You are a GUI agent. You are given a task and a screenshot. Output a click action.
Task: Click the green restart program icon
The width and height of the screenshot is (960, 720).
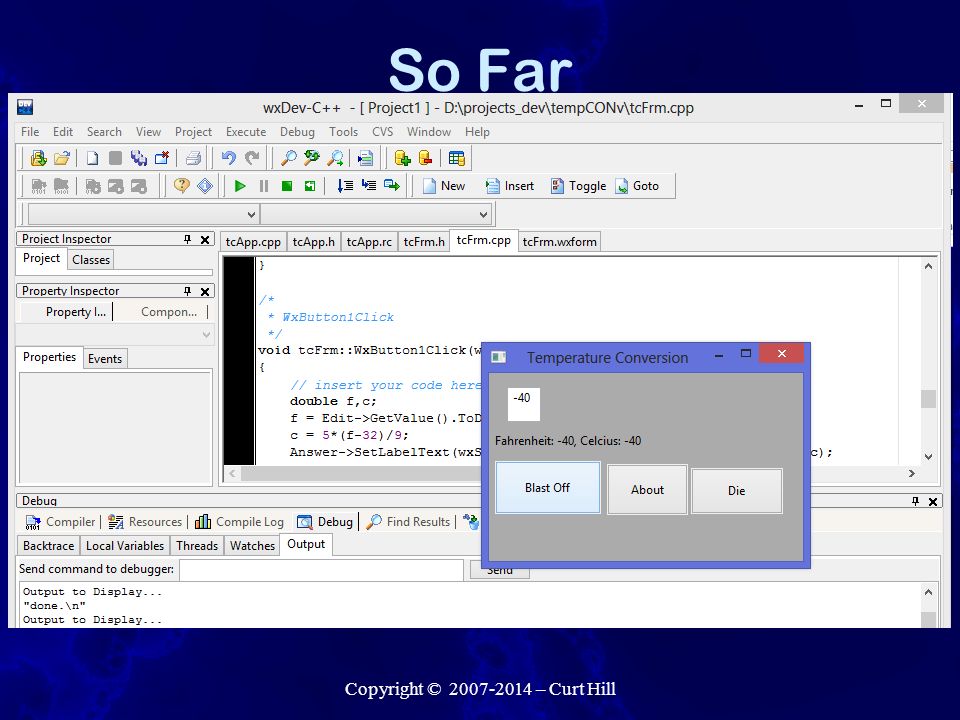(x=310, y=186)
